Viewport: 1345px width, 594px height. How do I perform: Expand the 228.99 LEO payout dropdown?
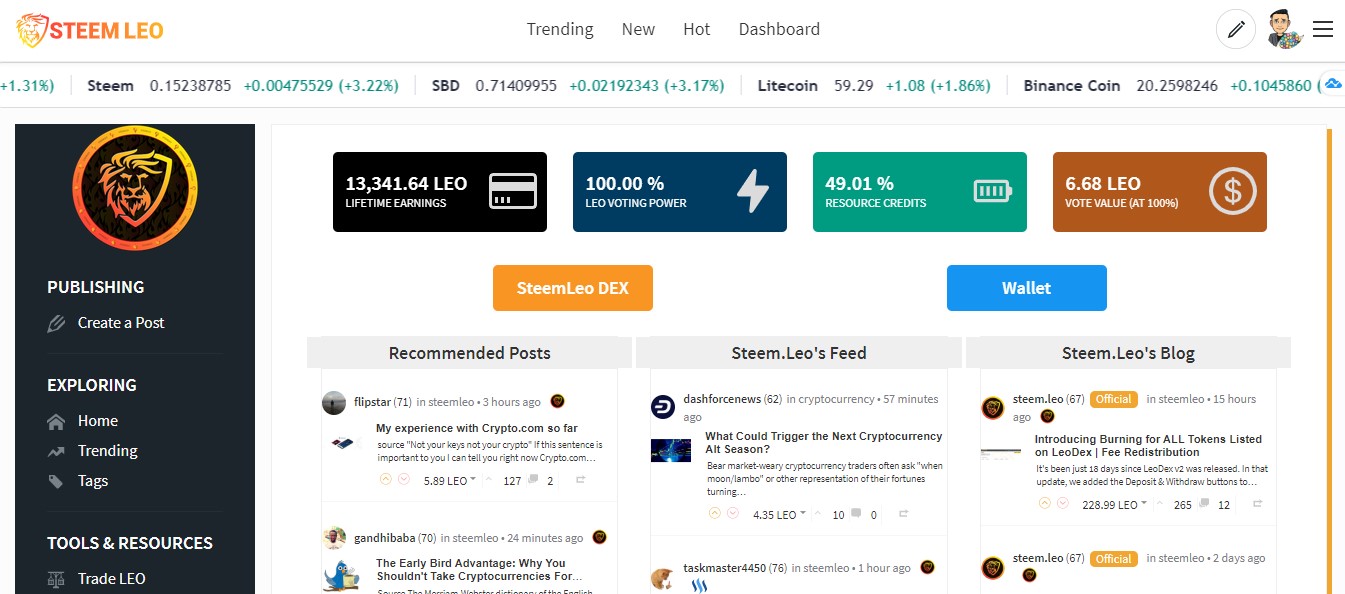point(1115,505)
